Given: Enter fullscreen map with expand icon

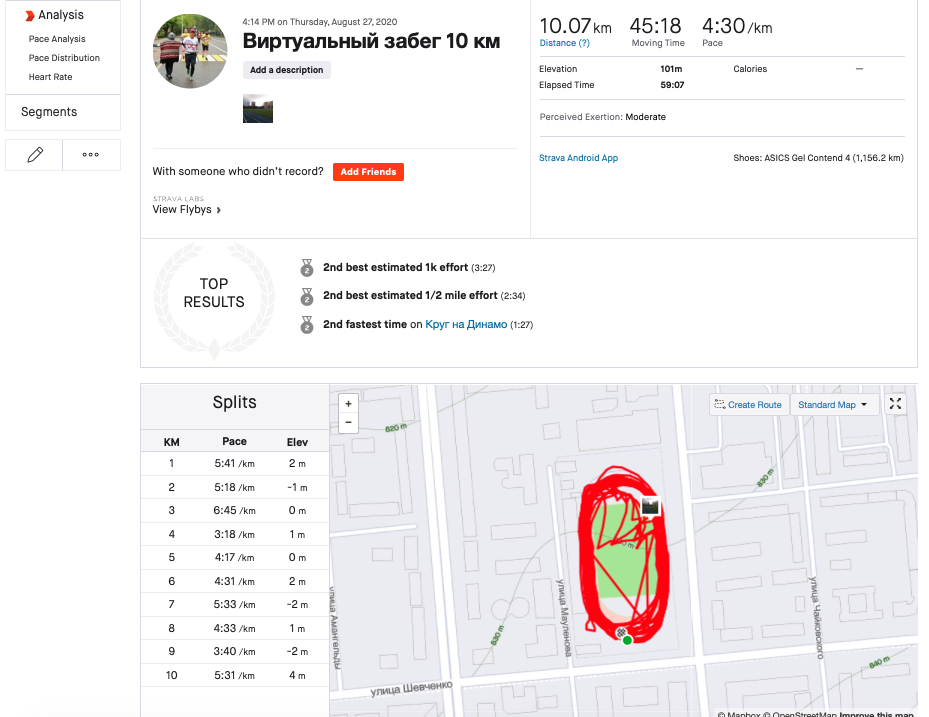Looking at the screenshot, I should 895,404.
